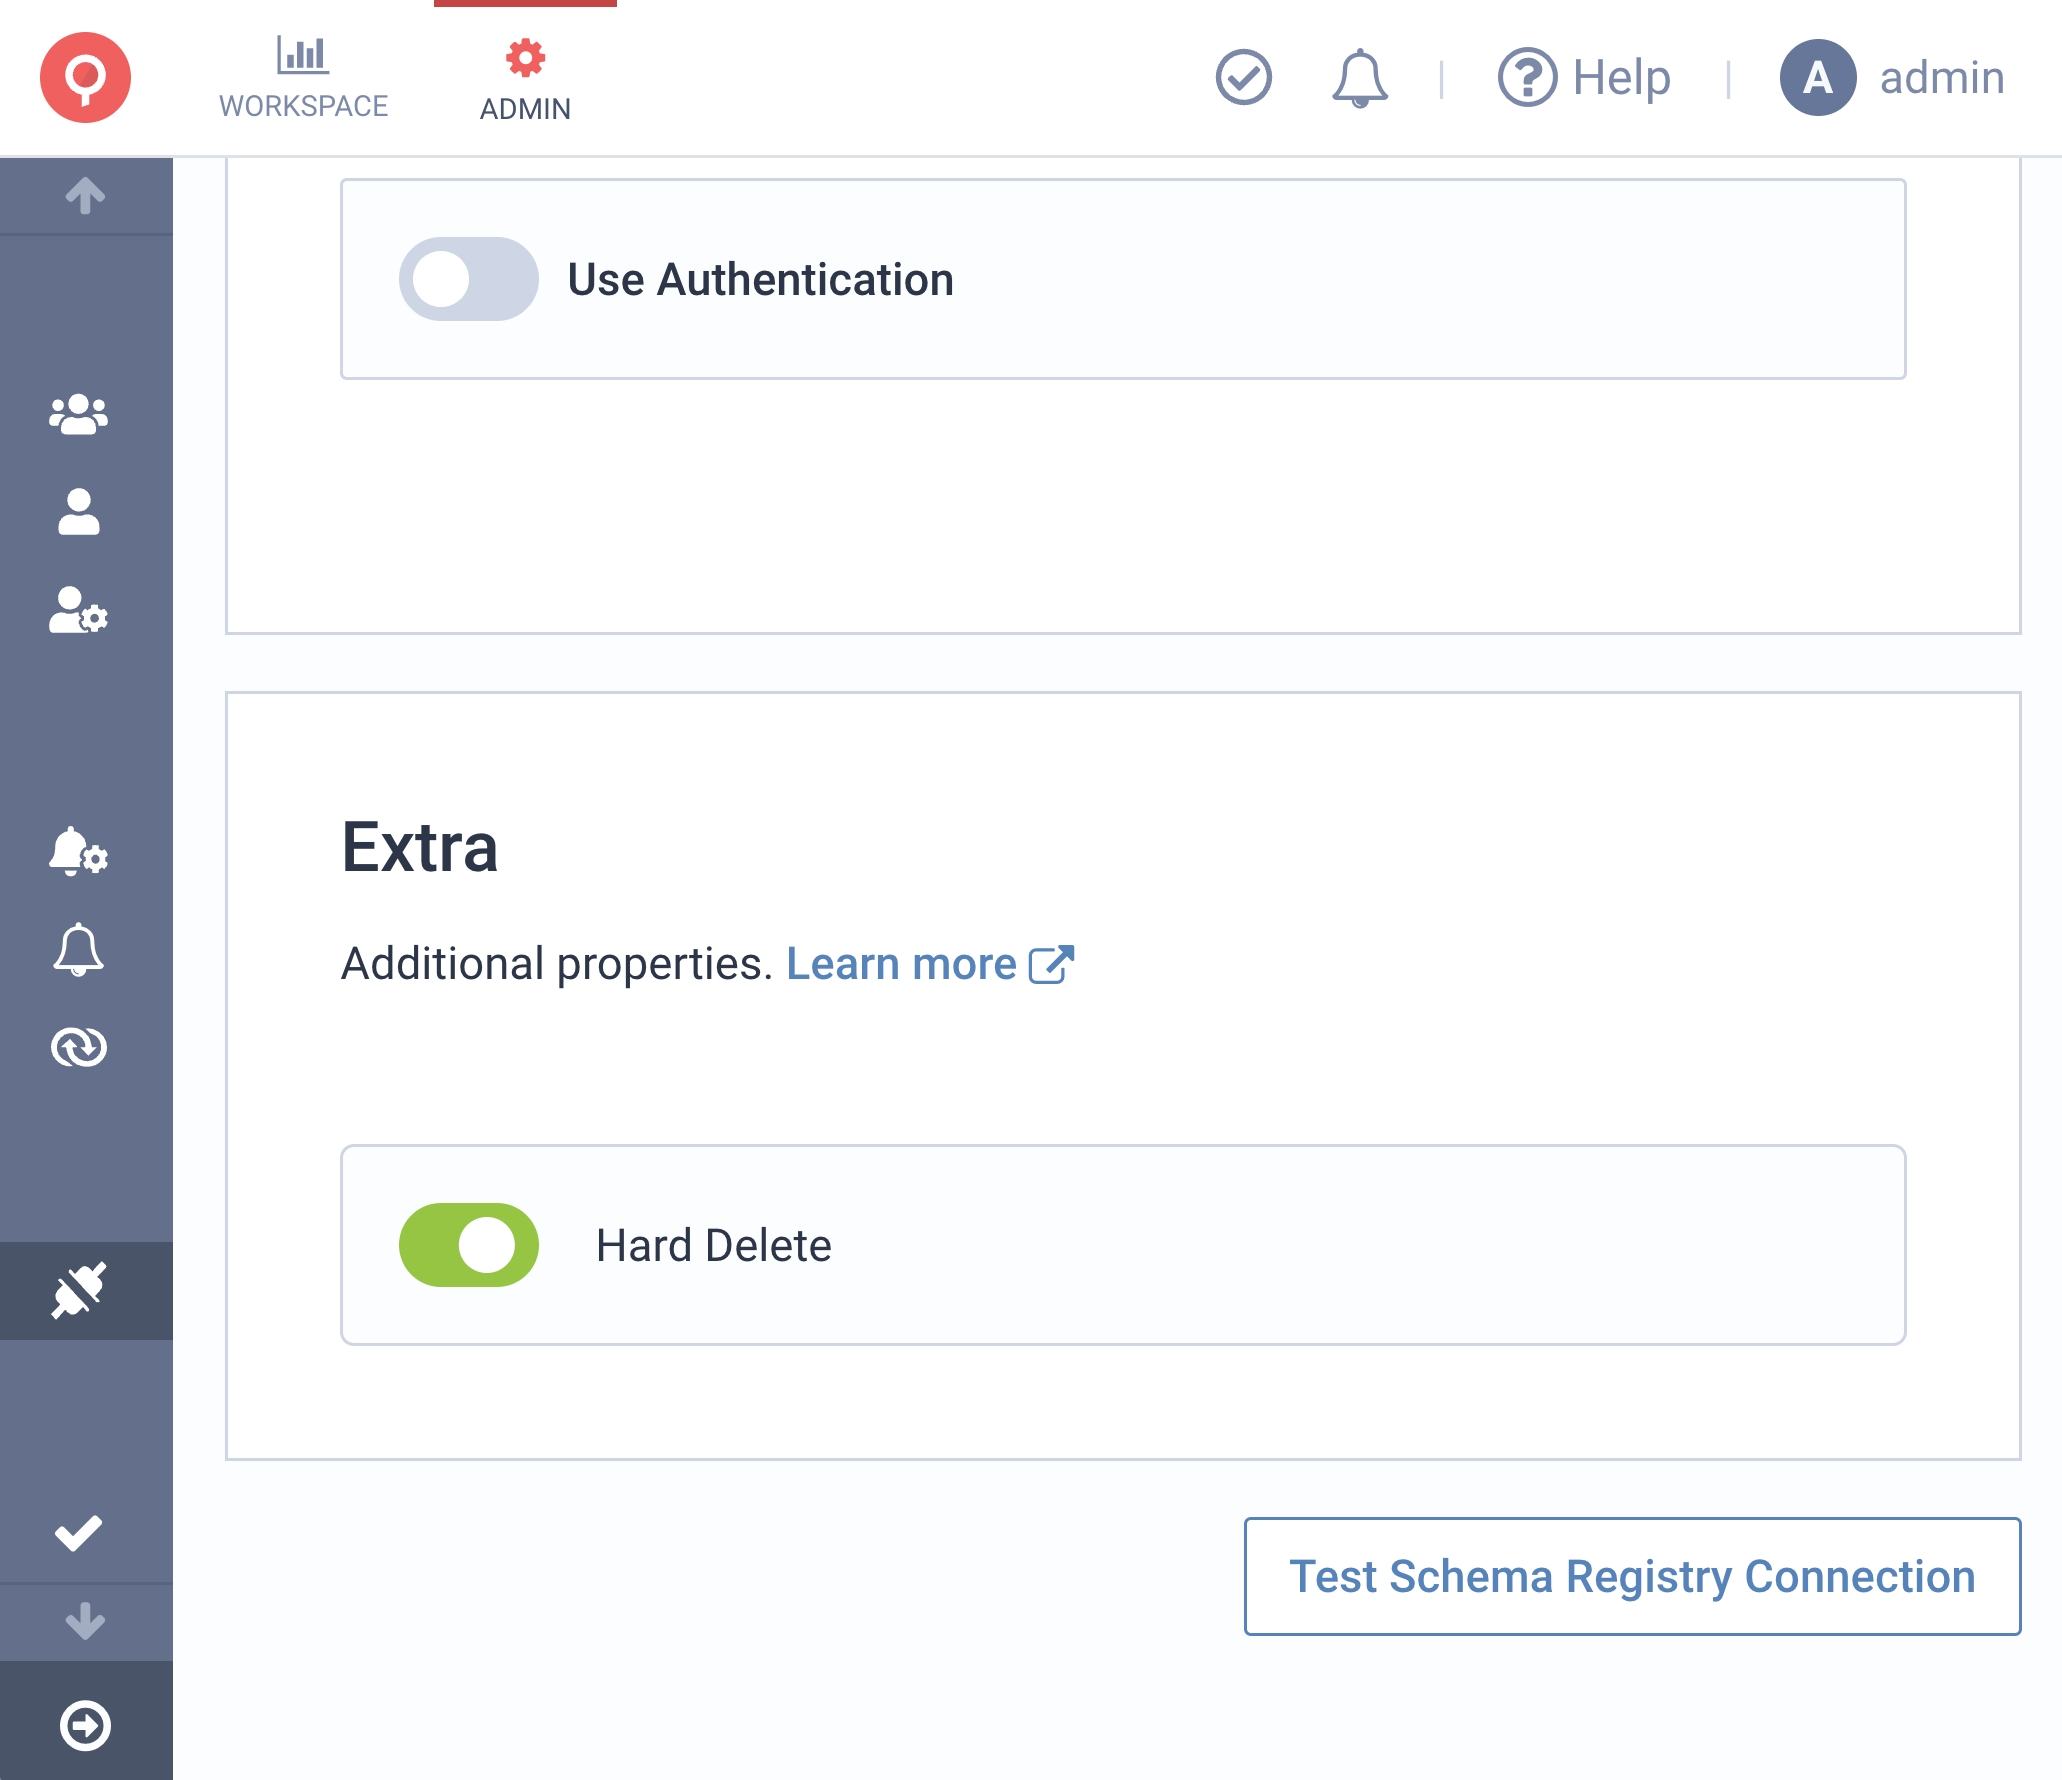Screen dimensions: 2062x1780
Task: Enable the Use Authentication toggle
Action: point(468,279)
